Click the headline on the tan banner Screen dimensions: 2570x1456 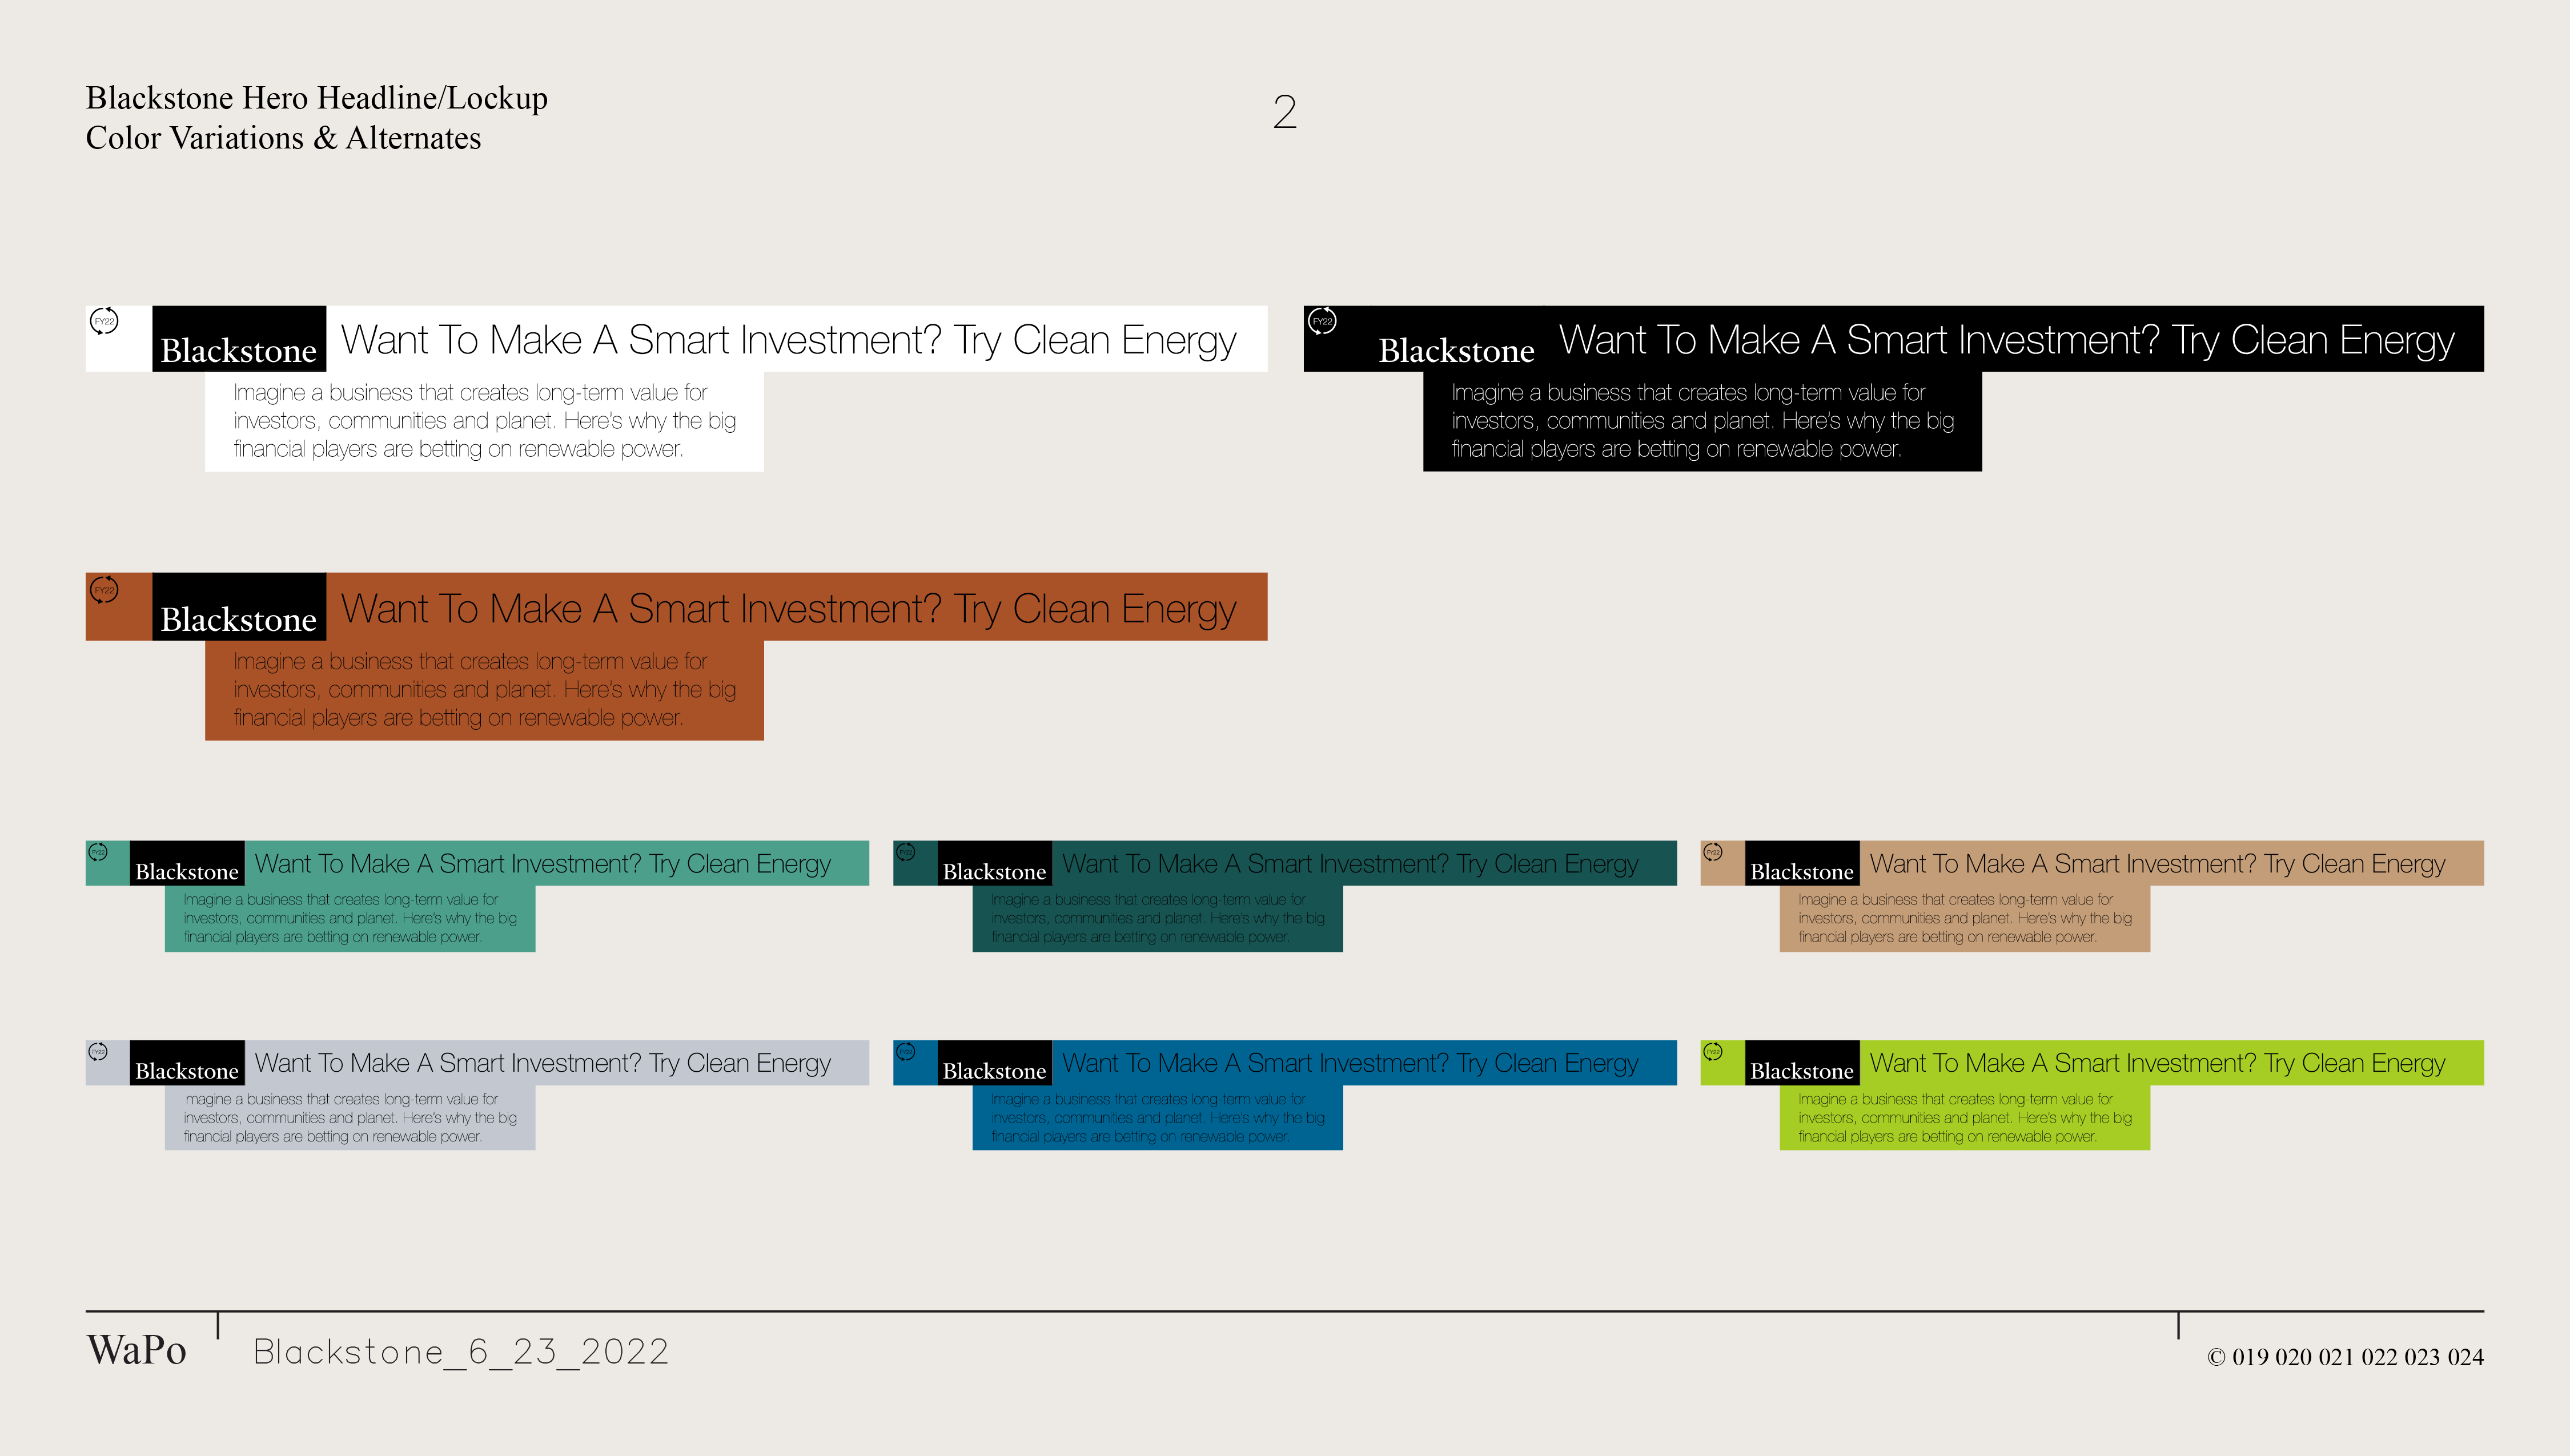point(2158,864)
